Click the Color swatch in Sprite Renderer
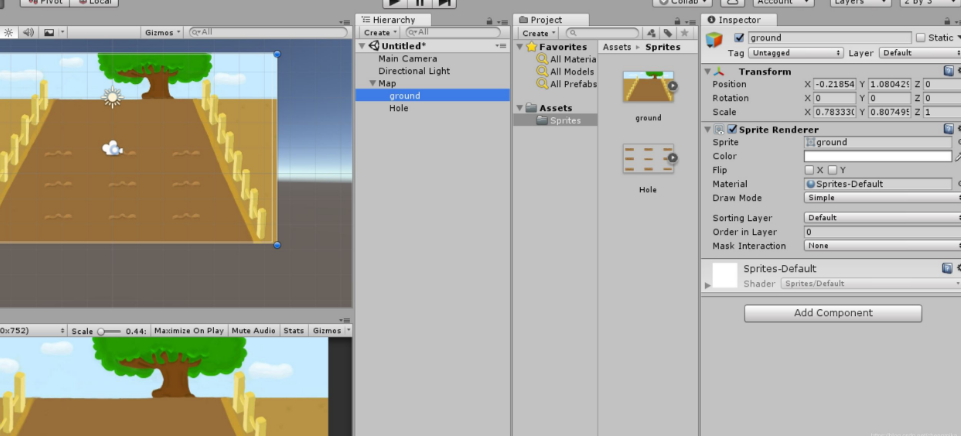Image resolution: width=962 pixels, height=436 pixels. coord(878,156)
